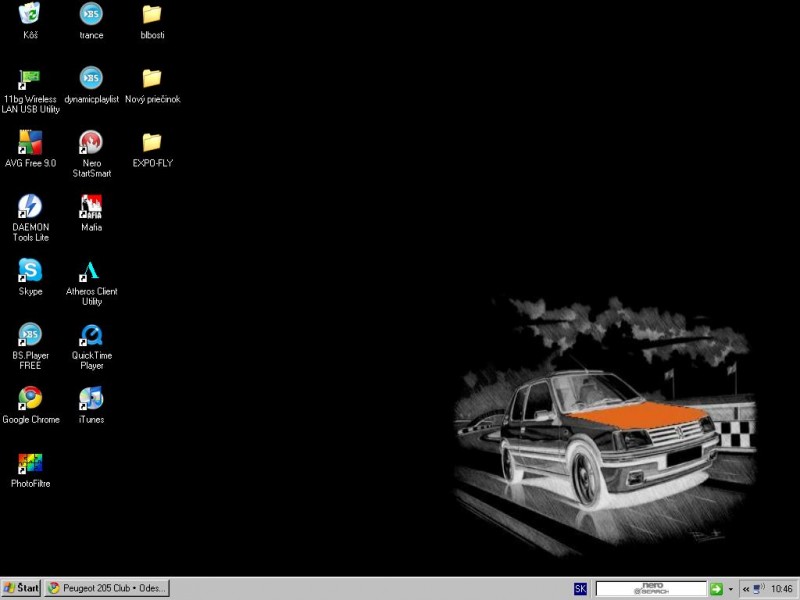This screenshot has height=600, width=800.
Task: Open the Skype desktop icon
Action: coord(30,270)
